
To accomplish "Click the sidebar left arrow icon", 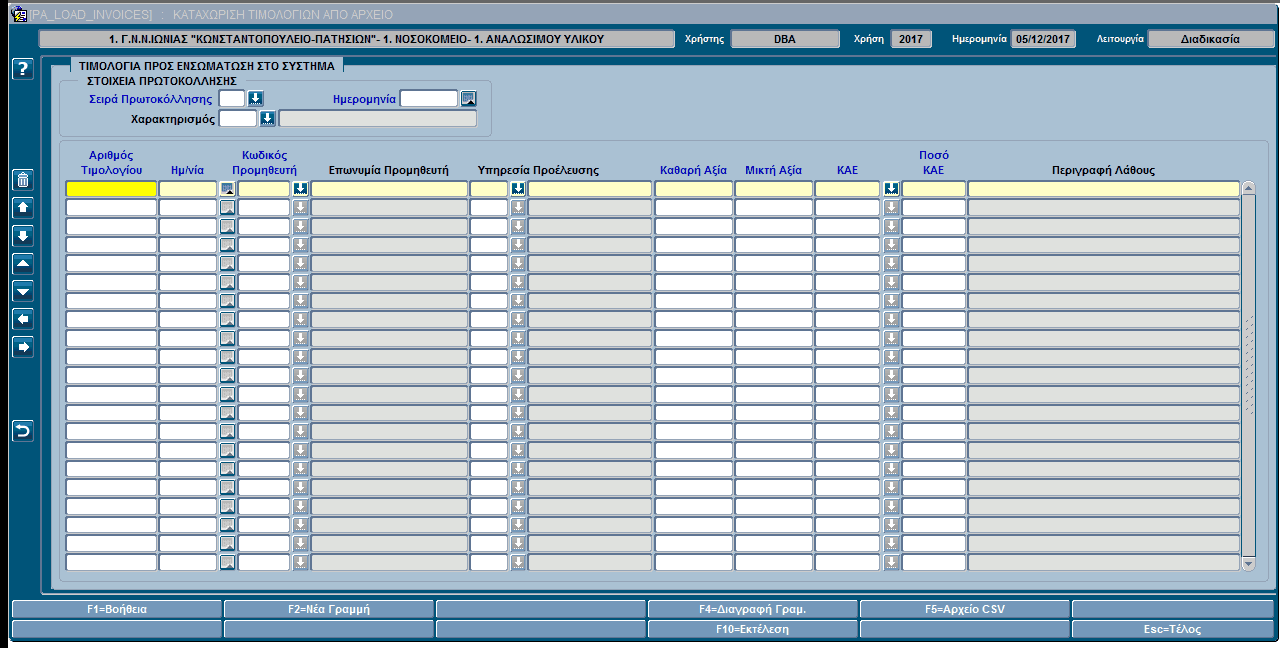I will pyautogui.click(x=22, y=319).
